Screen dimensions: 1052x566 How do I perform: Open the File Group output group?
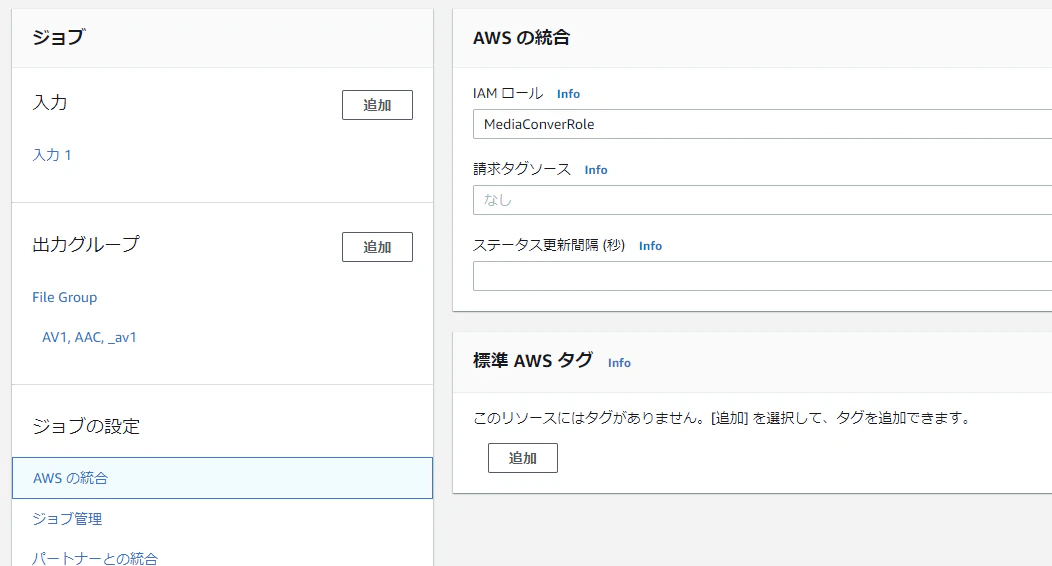pos(64,297)
